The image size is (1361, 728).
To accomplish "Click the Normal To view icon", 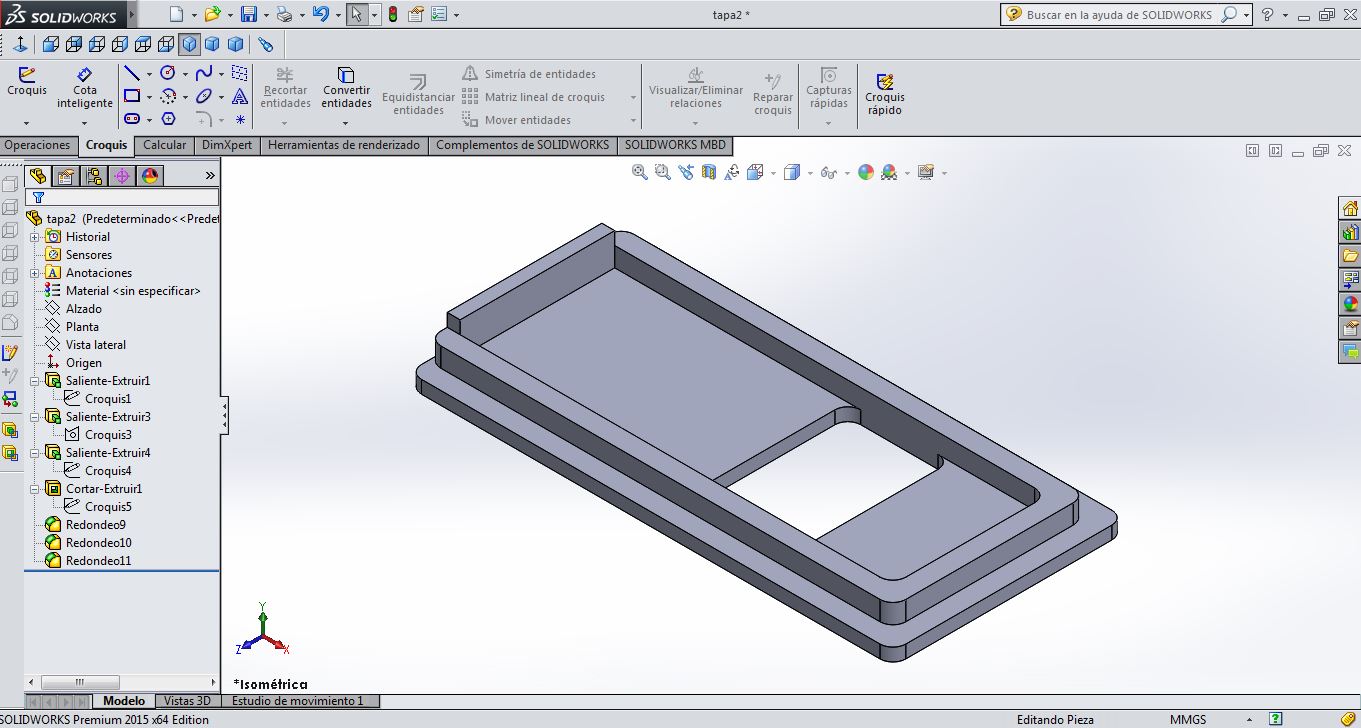I will coord(19,44).
